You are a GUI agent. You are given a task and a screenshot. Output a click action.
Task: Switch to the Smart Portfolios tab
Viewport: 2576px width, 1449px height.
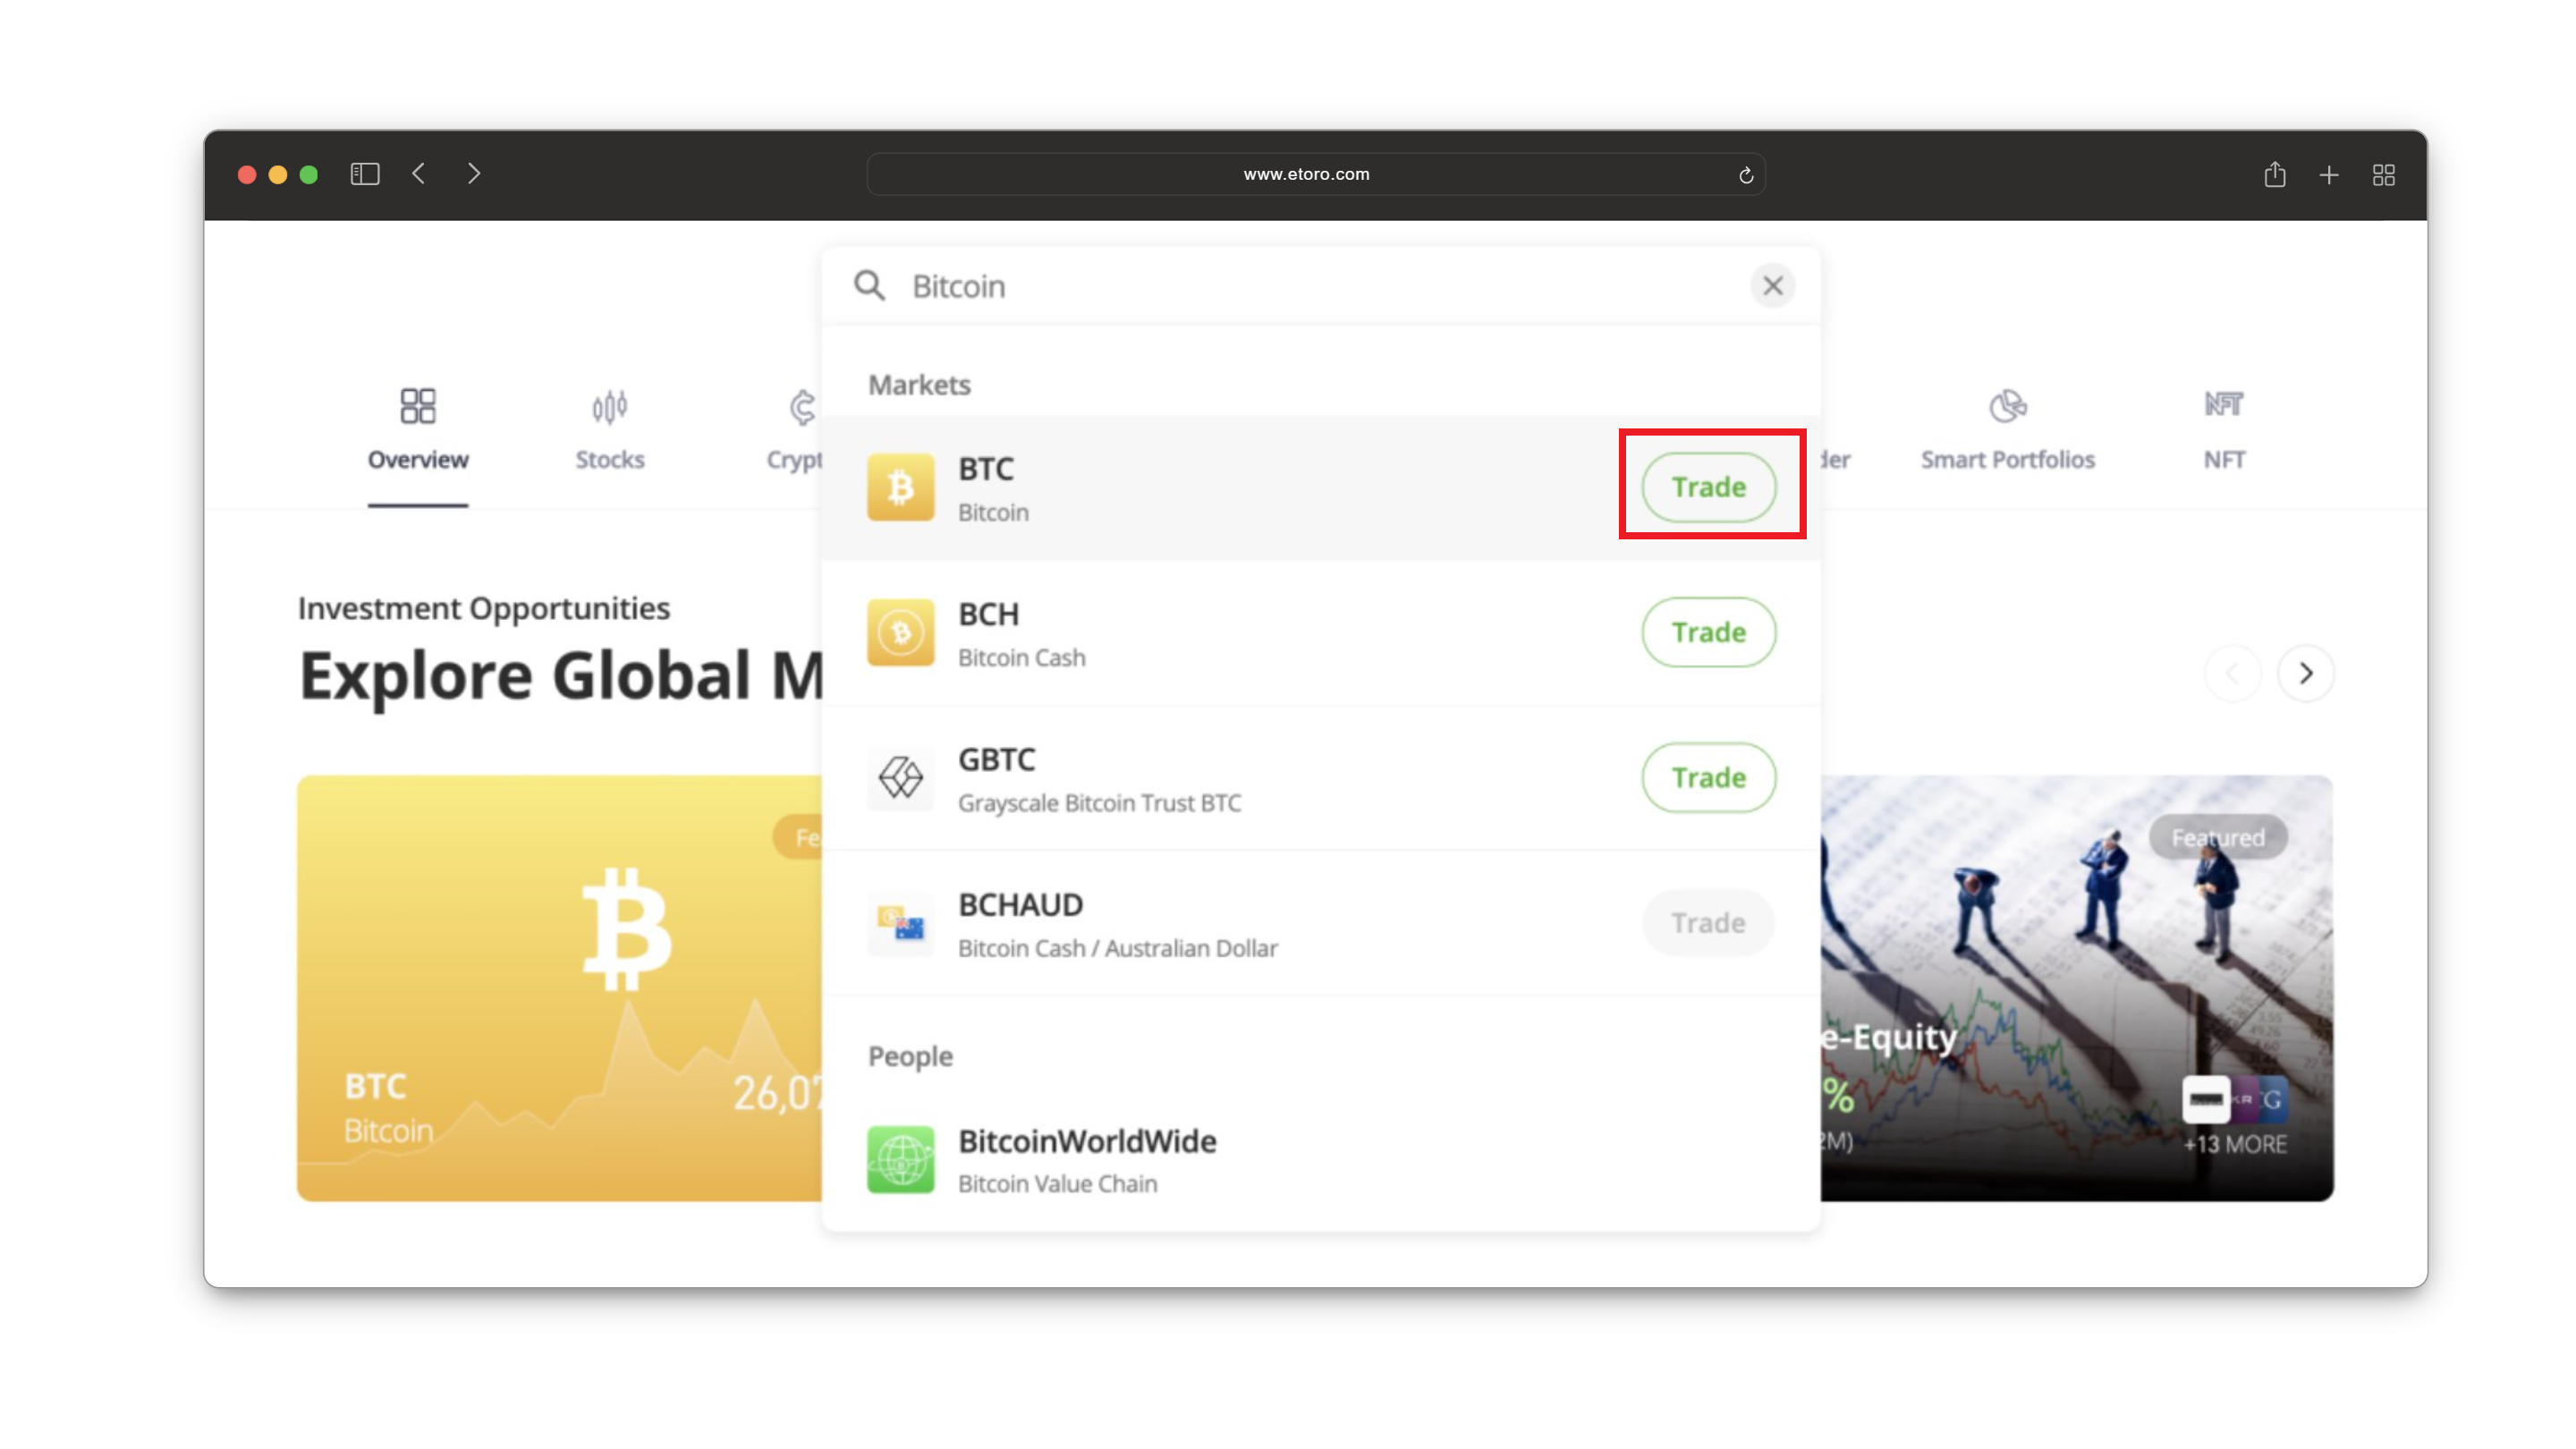(x=2007, y=430)
